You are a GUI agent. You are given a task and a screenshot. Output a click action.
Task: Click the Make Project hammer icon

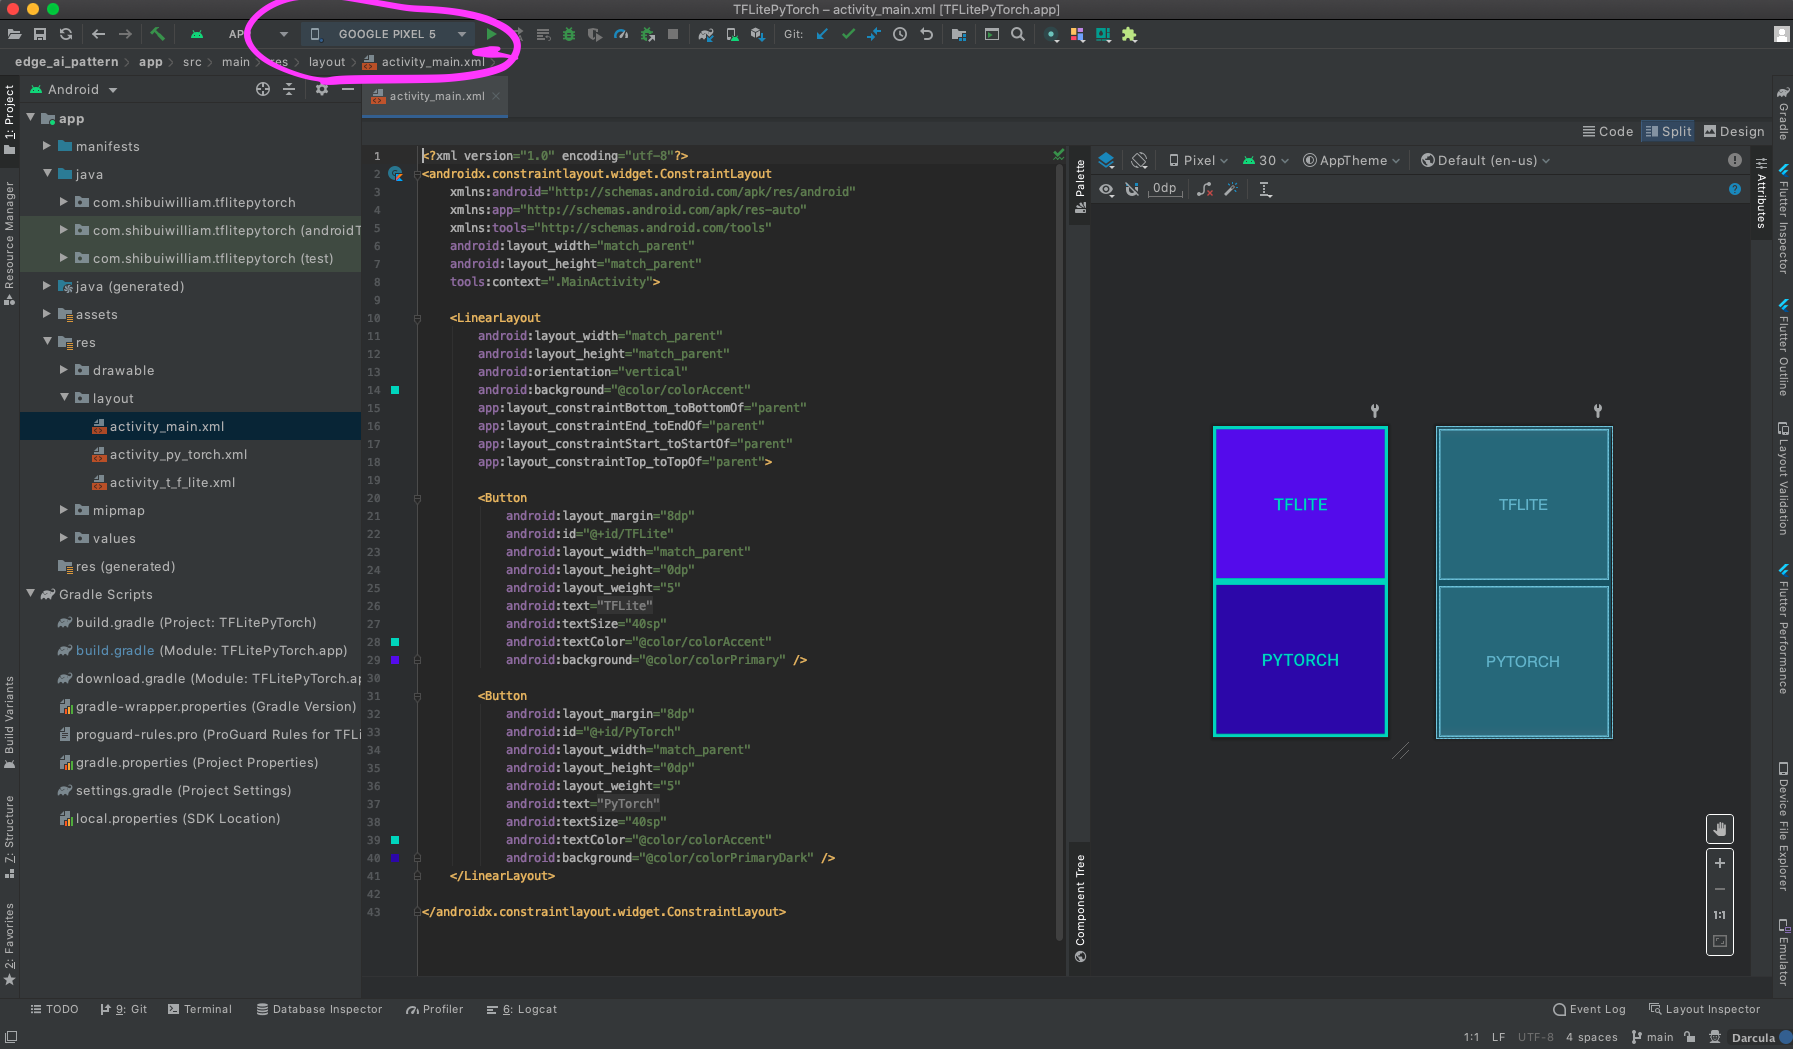point(157,34)
